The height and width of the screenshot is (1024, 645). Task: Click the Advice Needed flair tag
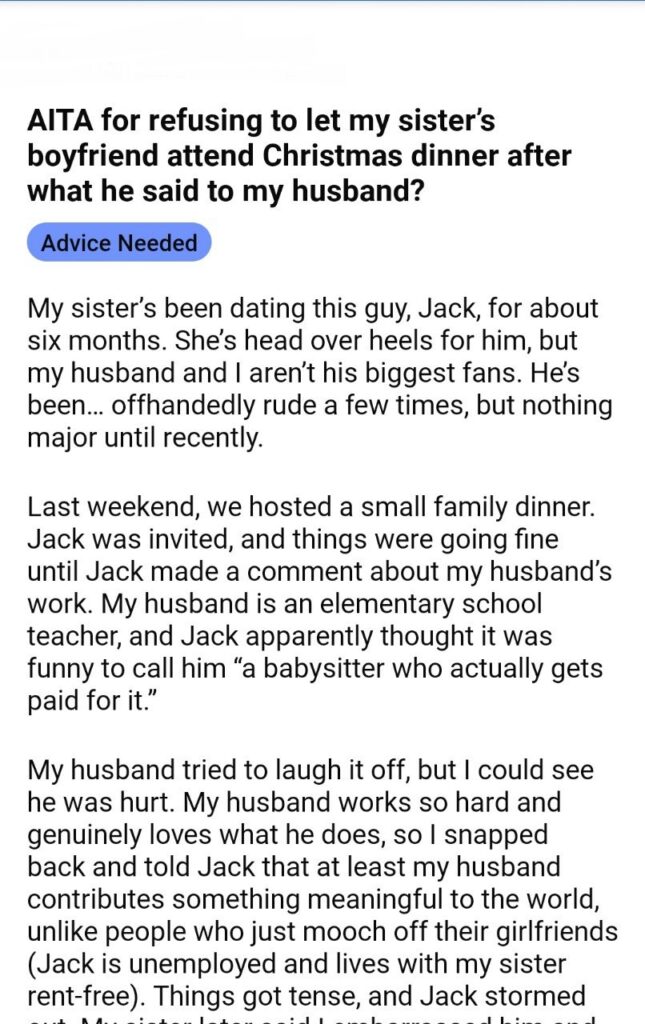coord(119,243)
